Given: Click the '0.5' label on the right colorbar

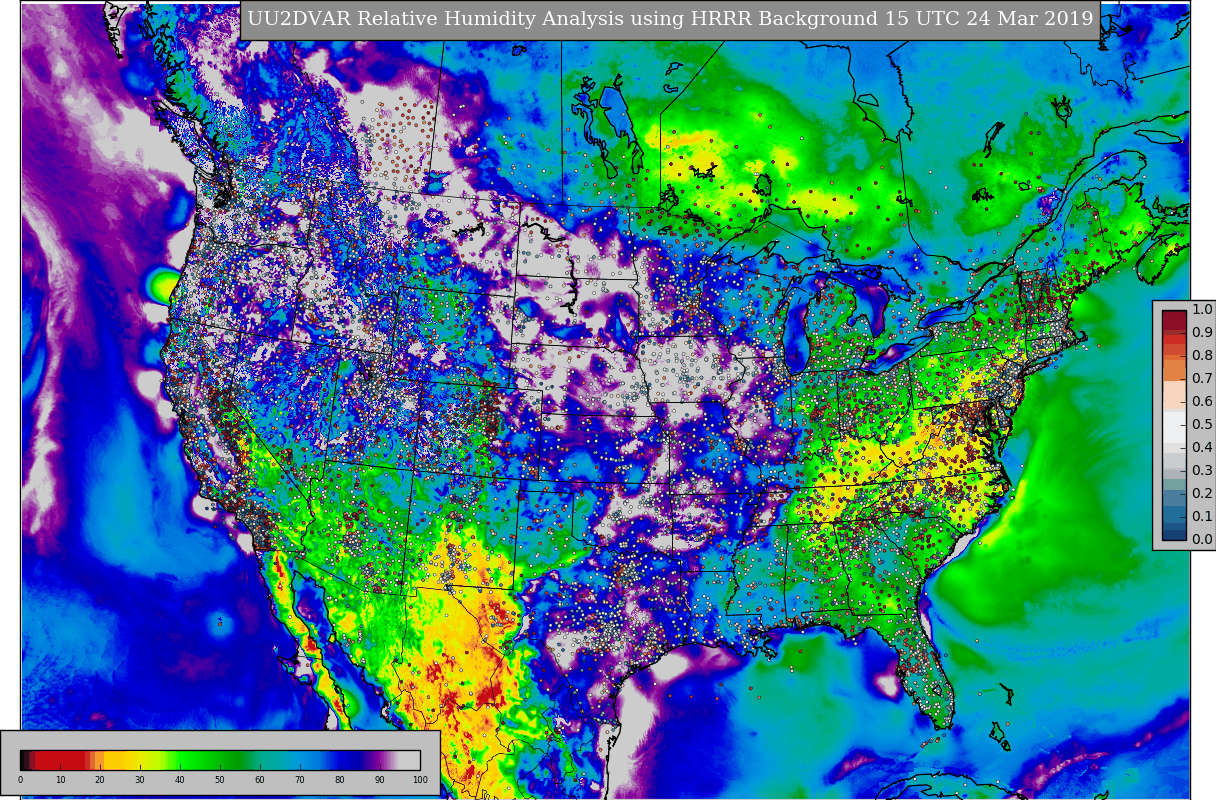Looking at the screenshot, I should pyautogui.click(x=1202, y=425).
